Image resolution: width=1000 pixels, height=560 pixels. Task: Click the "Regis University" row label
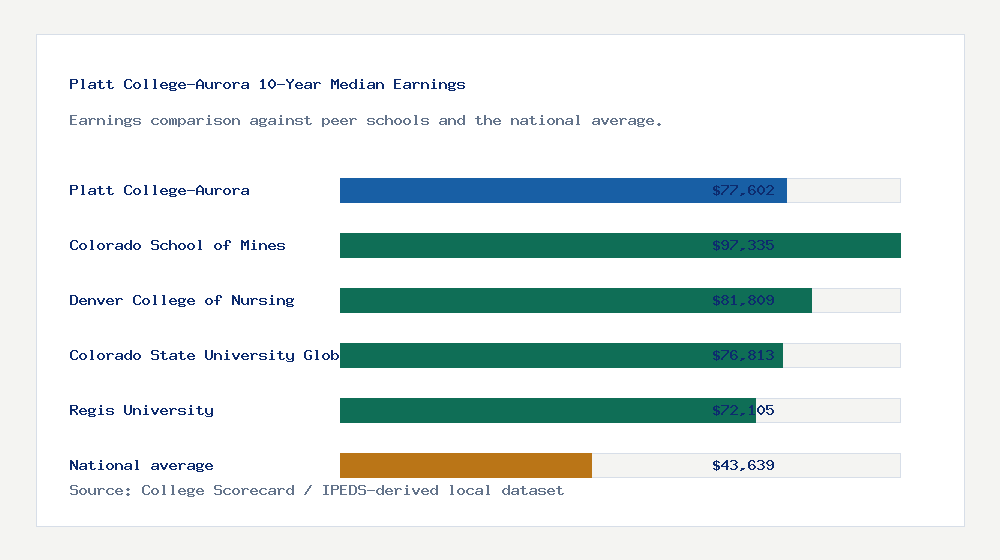pos(142,410)
